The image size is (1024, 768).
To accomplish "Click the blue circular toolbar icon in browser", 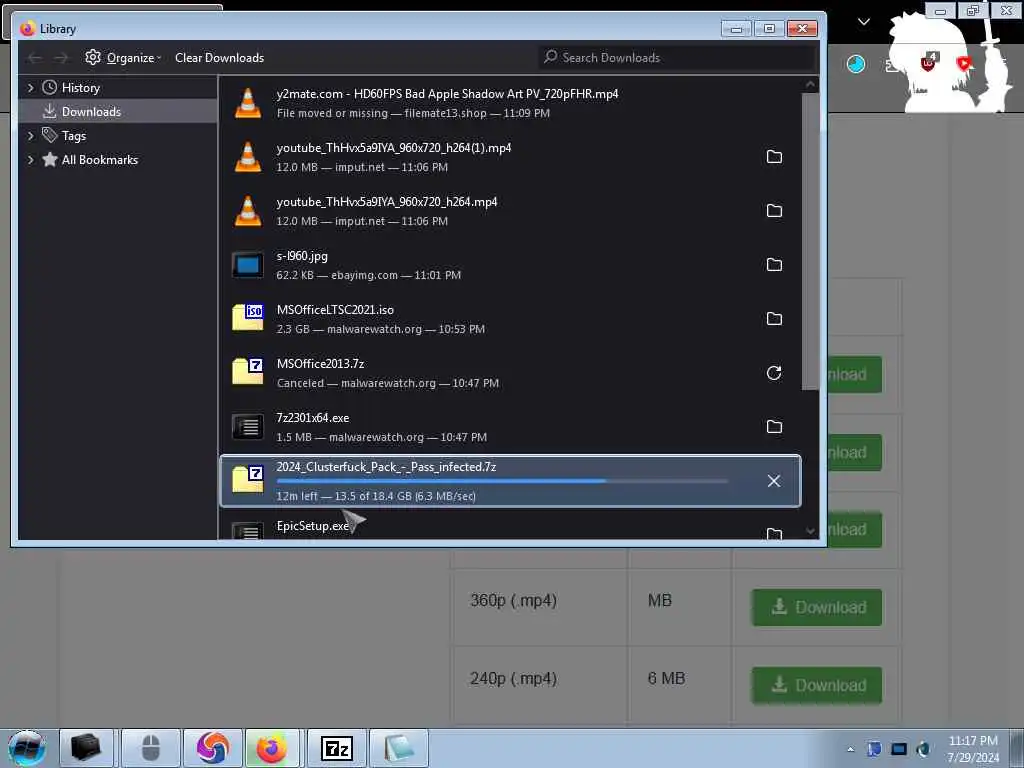I will [856, 64].
